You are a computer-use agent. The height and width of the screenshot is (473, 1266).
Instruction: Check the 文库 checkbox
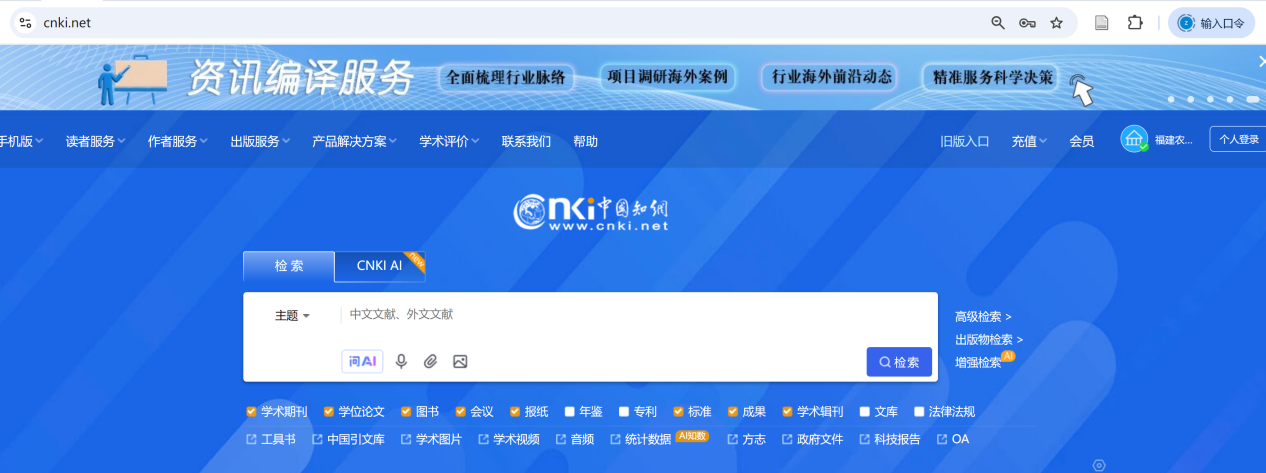(x=864, y=411)
